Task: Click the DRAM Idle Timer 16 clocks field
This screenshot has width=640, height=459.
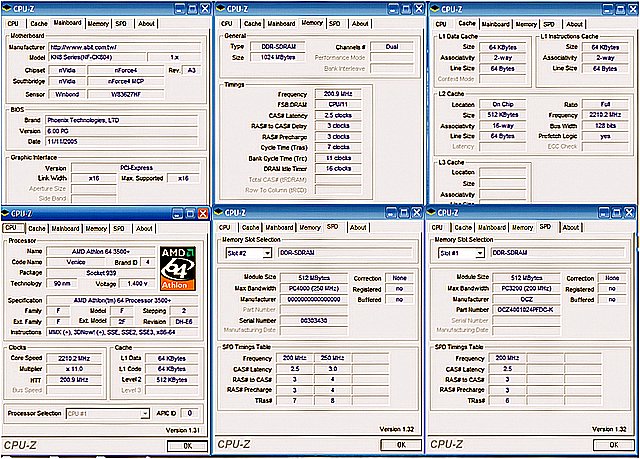Action: [x=338, y=169]
